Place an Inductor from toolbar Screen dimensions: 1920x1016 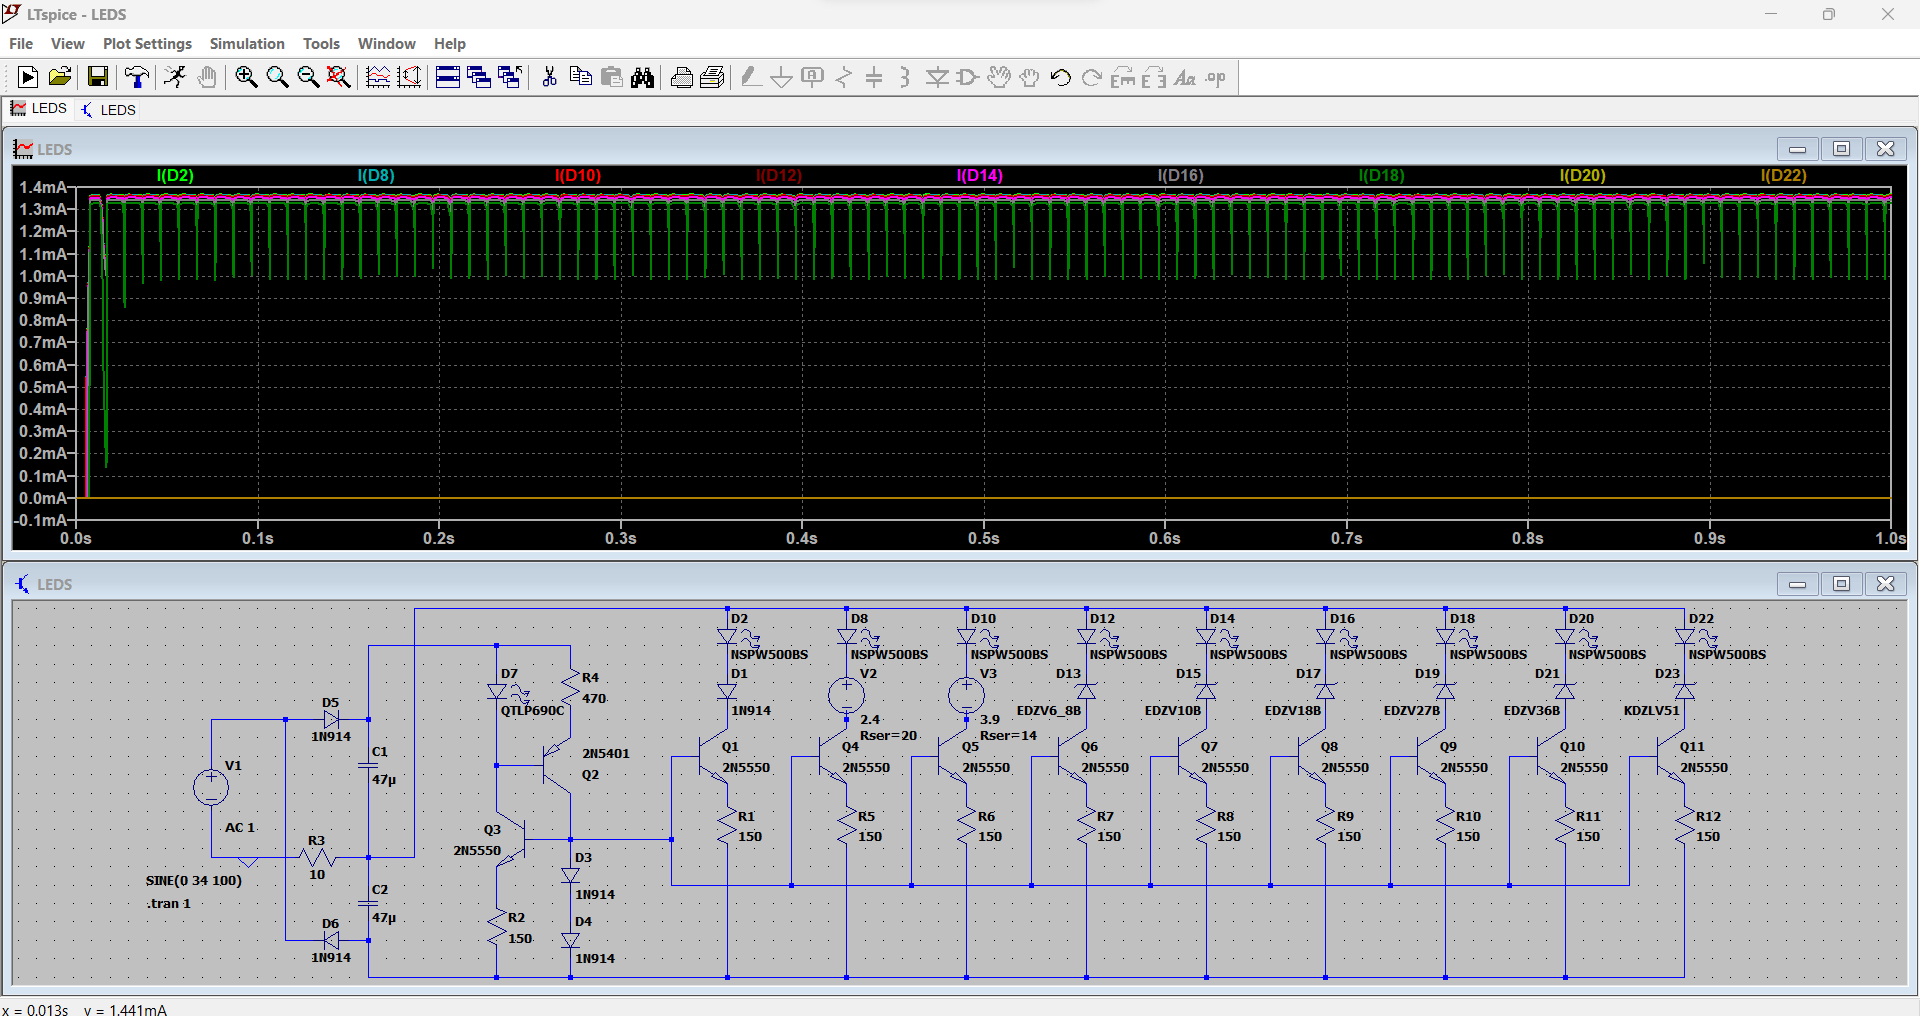[905, 77]
